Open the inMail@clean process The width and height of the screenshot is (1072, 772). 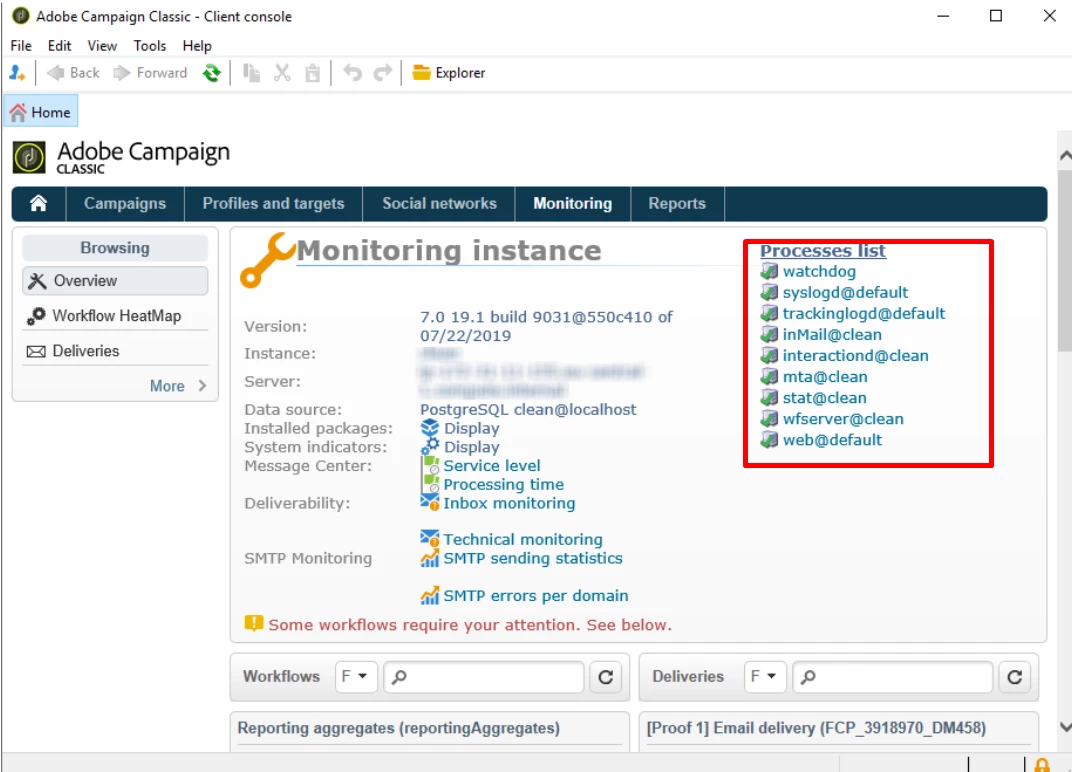coord(832,335)
